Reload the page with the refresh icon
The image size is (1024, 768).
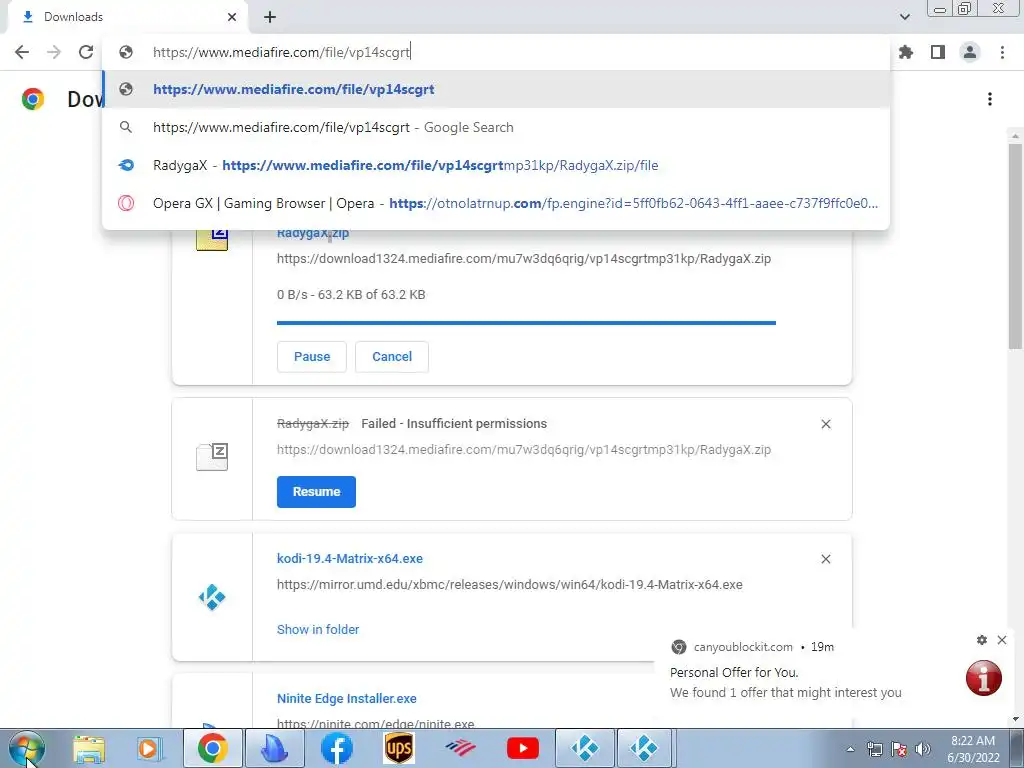pyautogui.click(x=86, y=52)
